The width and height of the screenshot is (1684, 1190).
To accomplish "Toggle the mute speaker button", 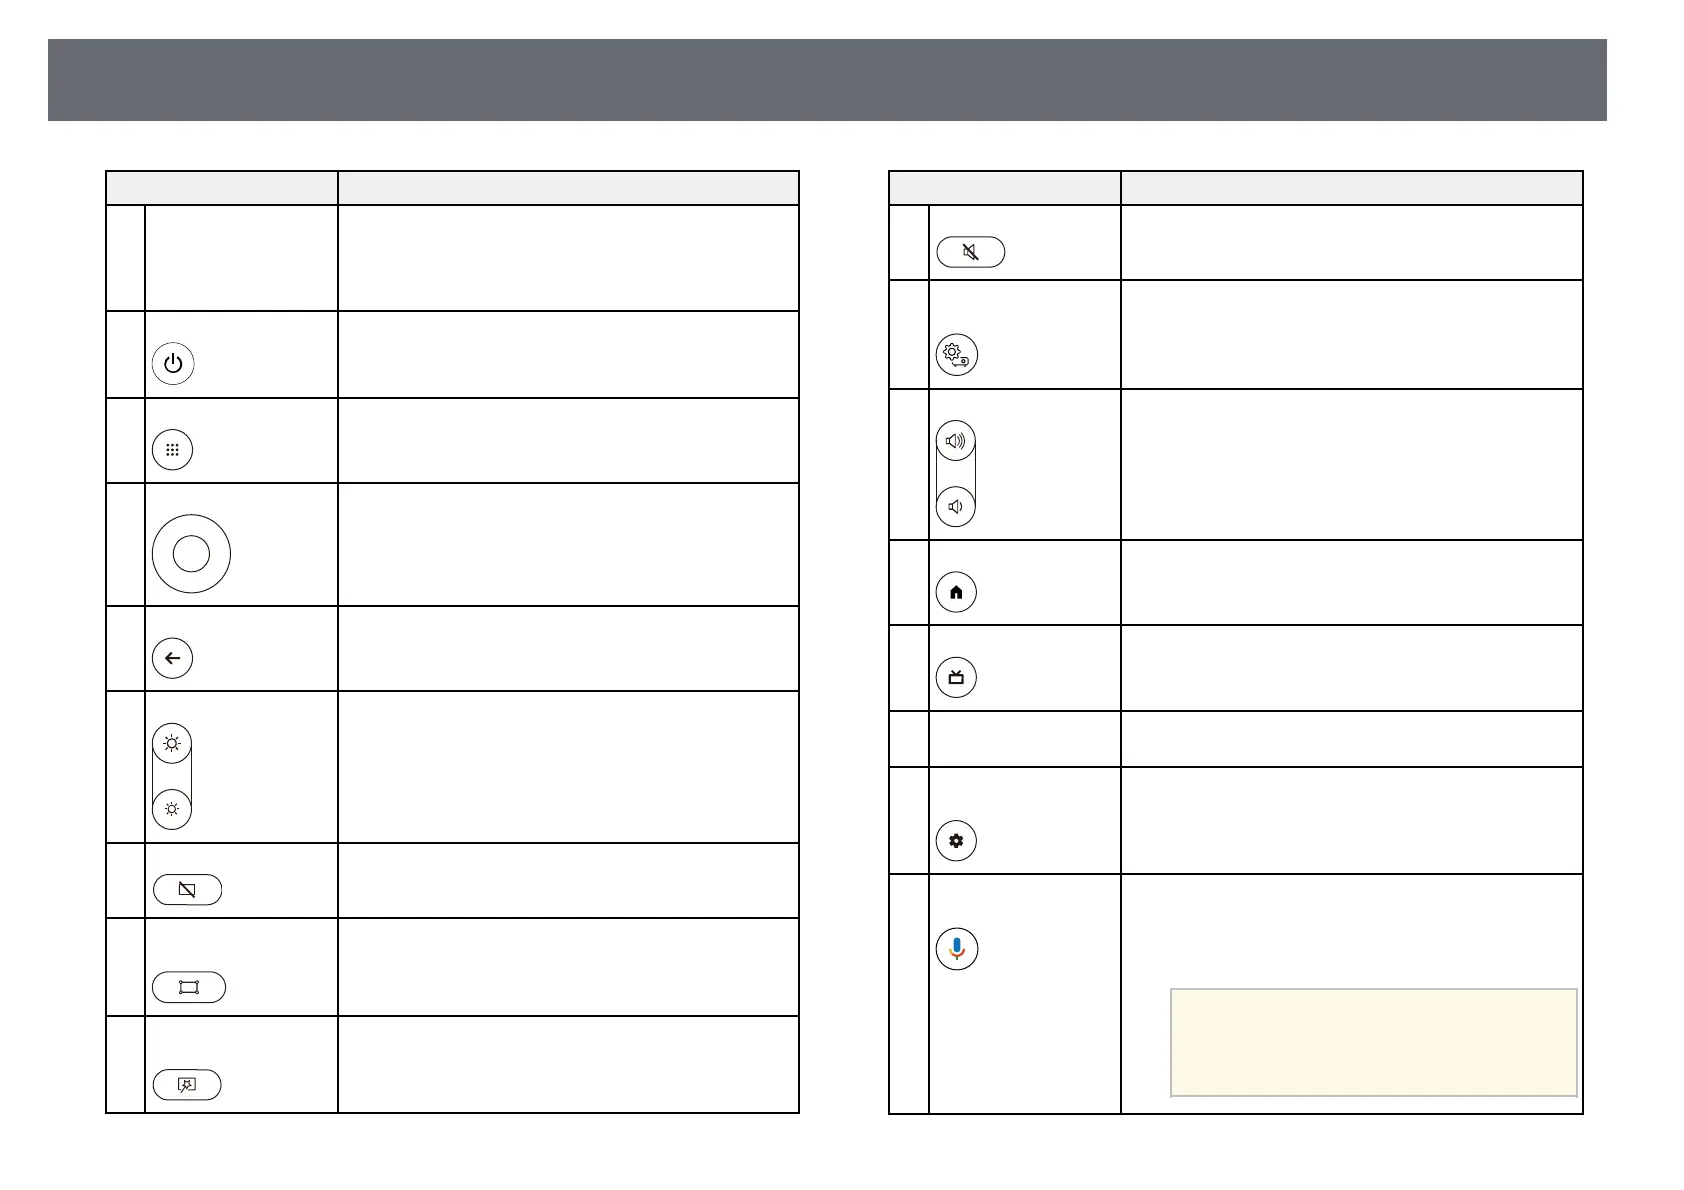I will click(970, 252).
